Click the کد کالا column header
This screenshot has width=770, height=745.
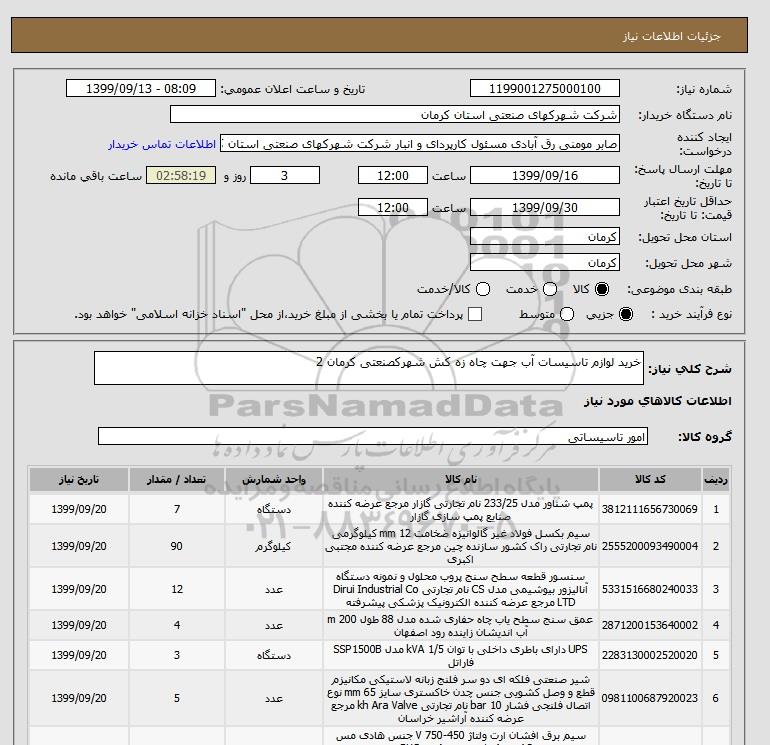tap(650, 479)
